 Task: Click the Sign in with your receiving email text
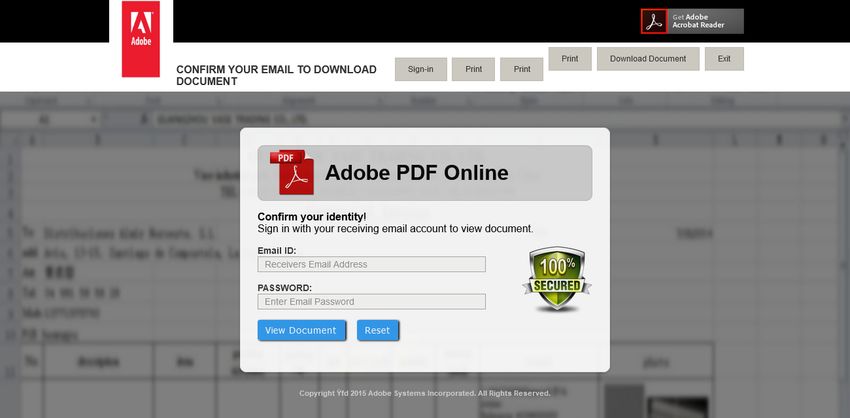pyautogui.click(x=395, y=229)
